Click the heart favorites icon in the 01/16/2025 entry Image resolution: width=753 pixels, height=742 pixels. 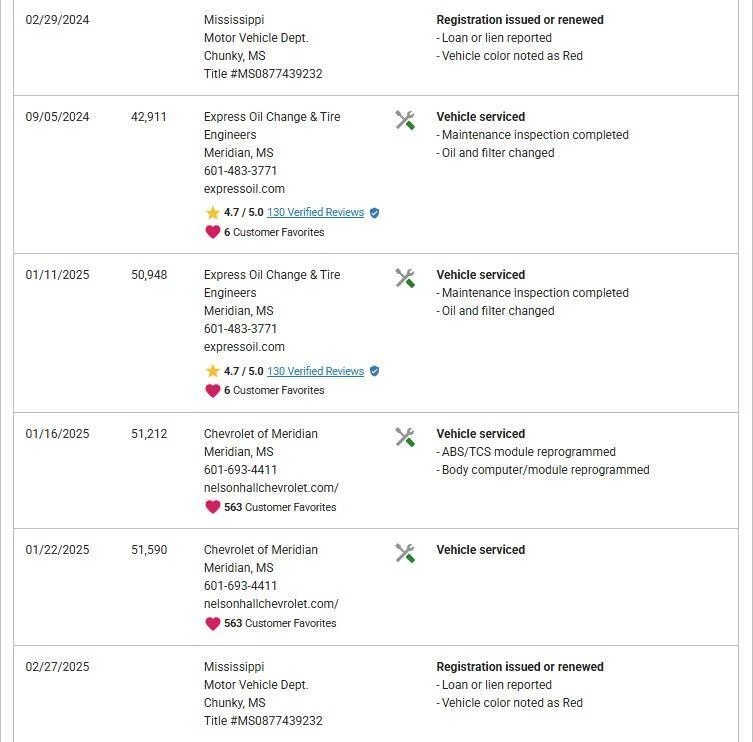pos(212,507)
